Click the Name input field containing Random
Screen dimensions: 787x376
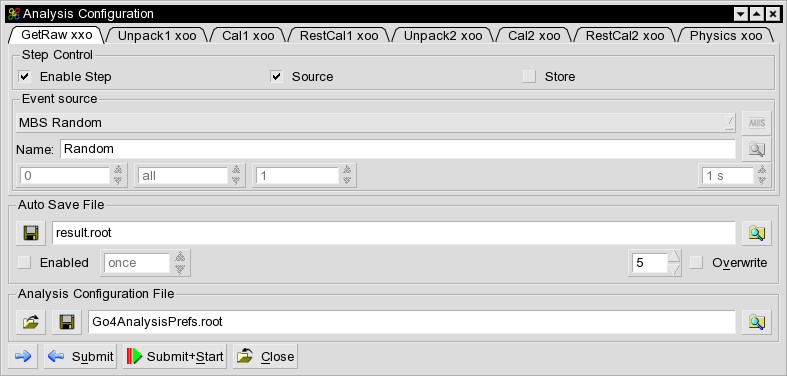[x=398, y=149]
